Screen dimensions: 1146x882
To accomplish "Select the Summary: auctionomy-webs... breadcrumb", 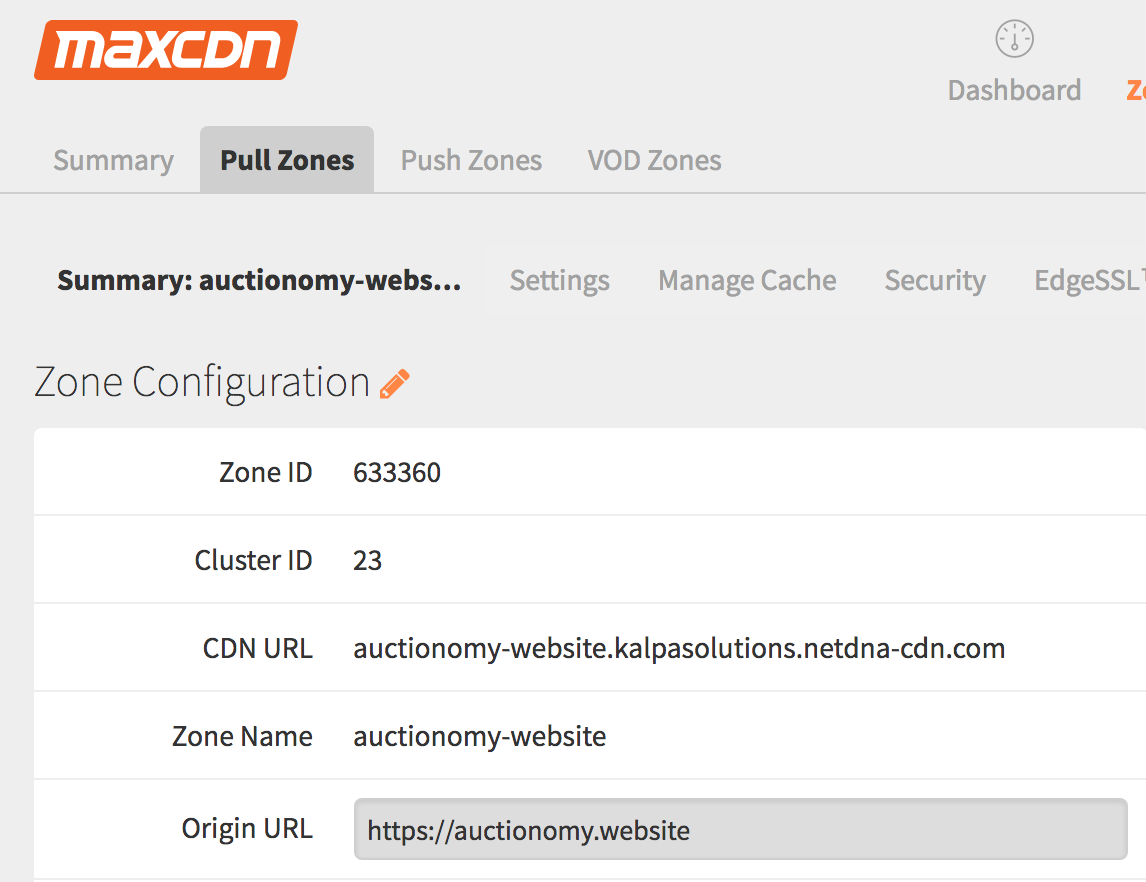I will point(258,280).
